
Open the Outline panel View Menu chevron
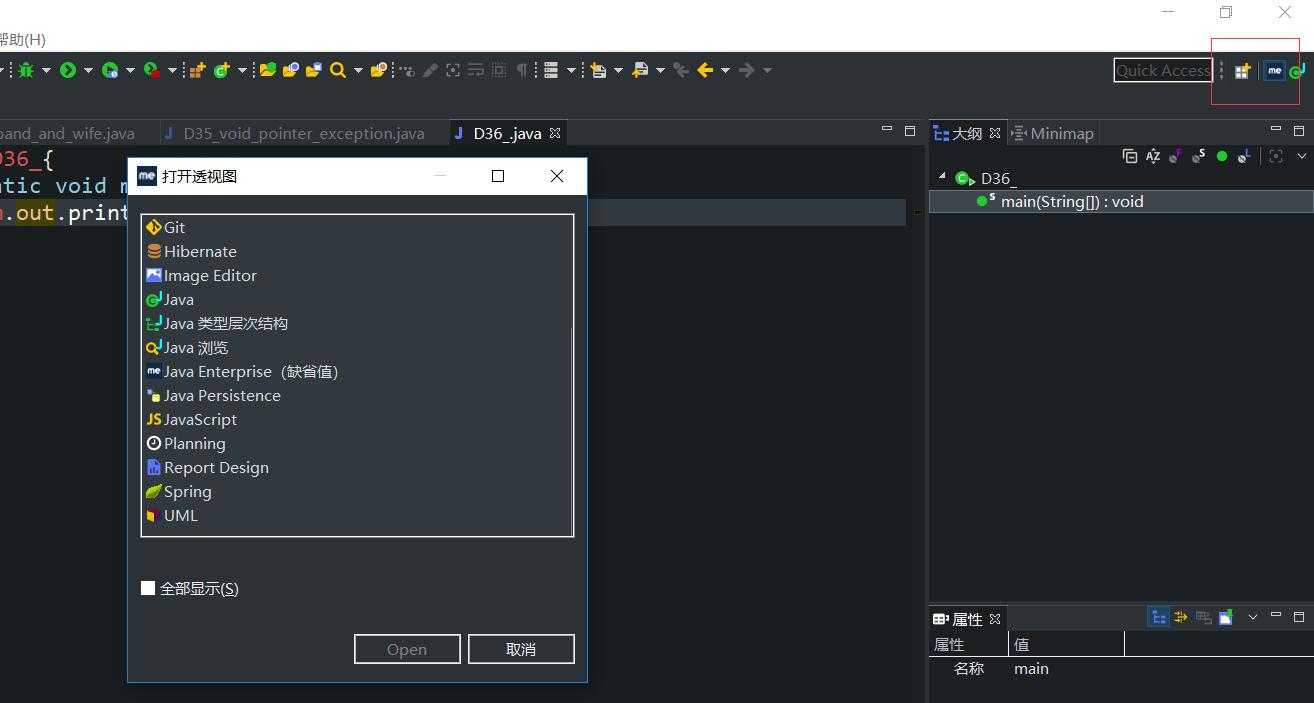click(x=1301, y=156)
